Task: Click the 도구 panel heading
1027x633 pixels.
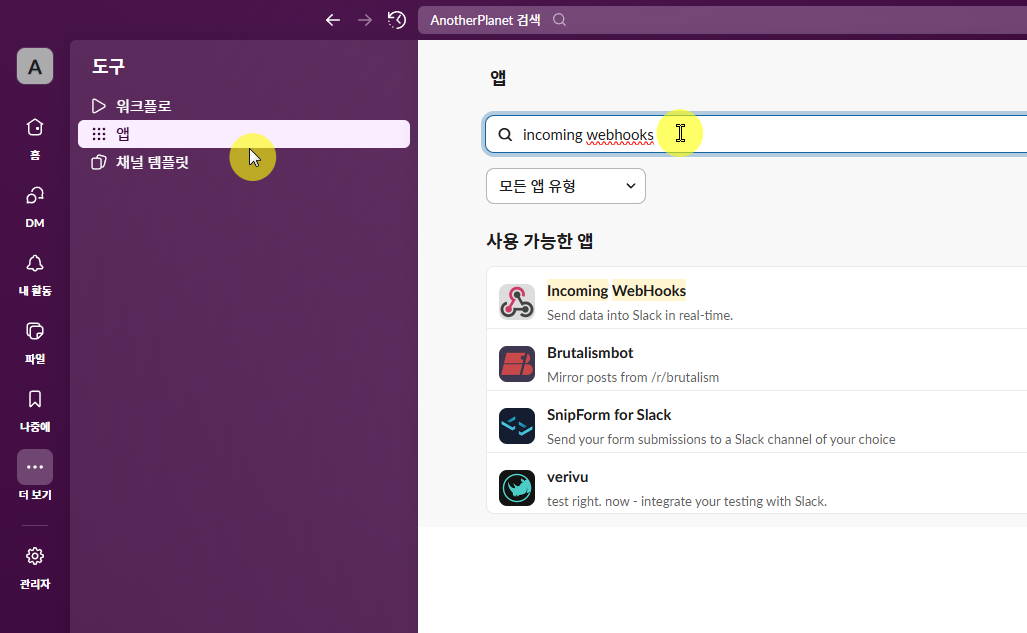Action: click(108, 66)
